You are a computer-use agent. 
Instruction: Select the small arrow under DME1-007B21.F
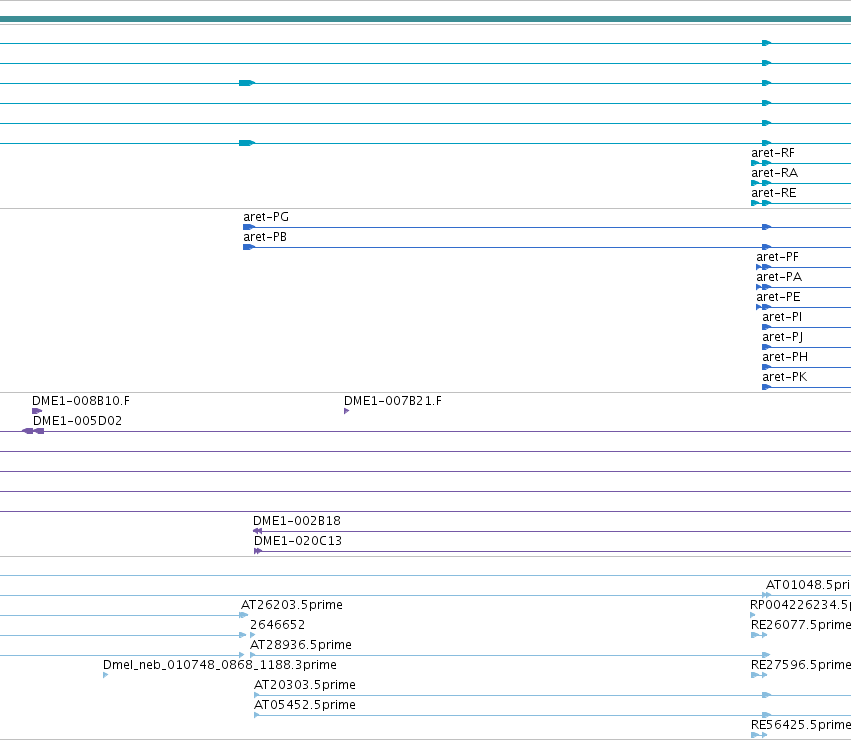[x=346, y=411]
